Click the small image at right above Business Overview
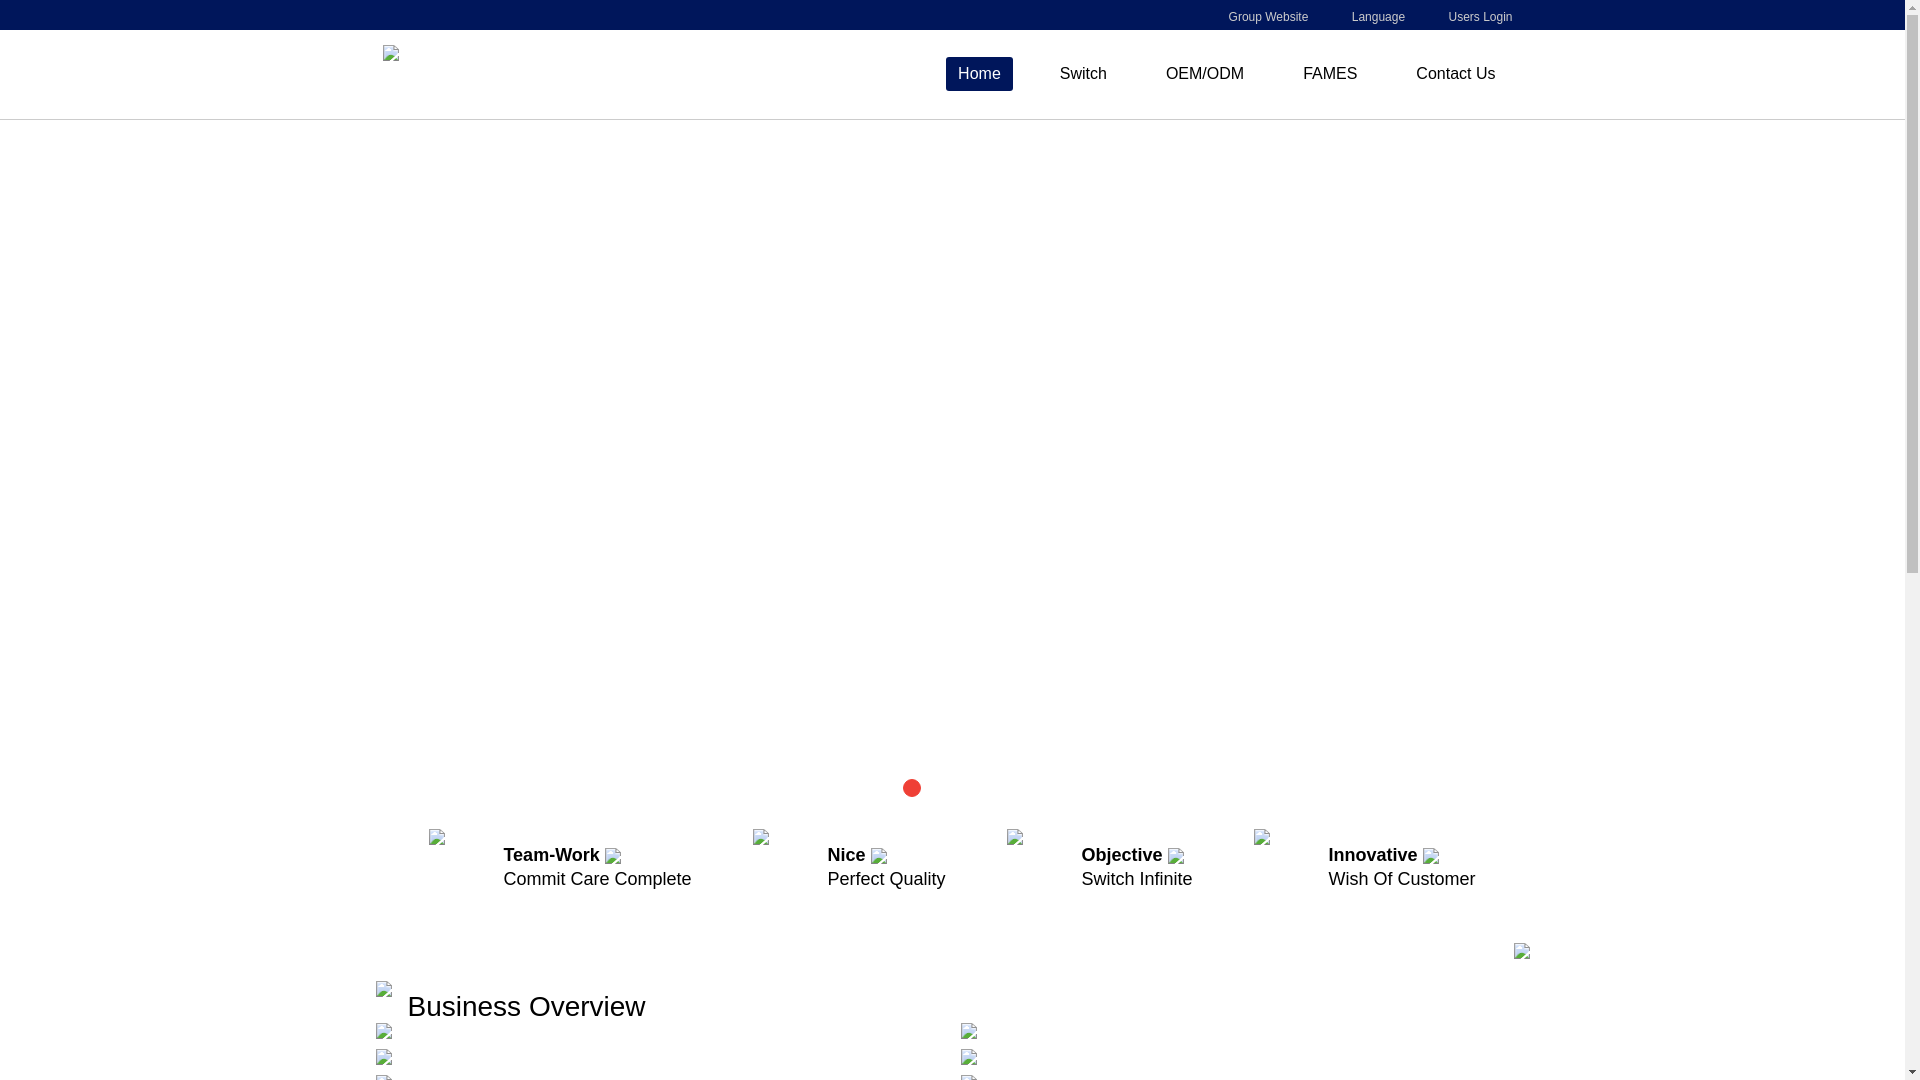This screenshot has width=1920, height=1080. (1522, 951)
